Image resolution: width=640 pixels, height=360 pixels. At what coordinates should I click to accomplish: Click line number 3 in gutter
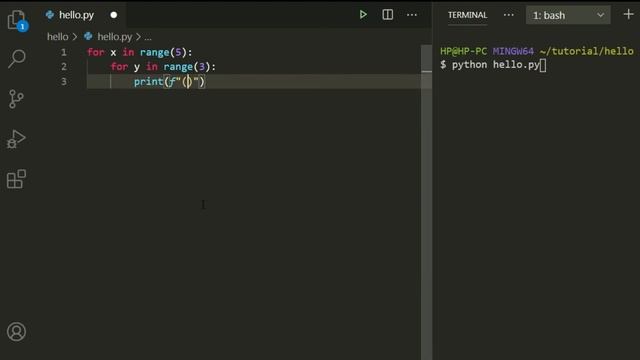[64, 82]
